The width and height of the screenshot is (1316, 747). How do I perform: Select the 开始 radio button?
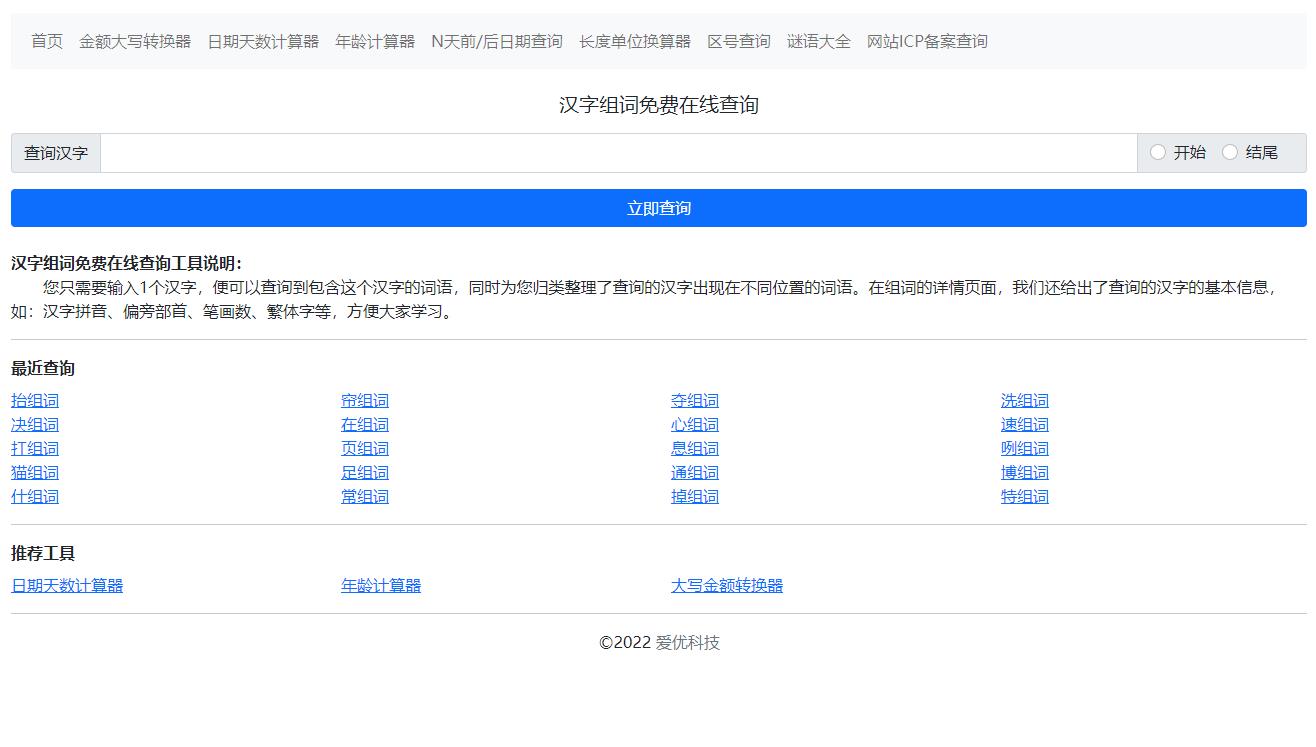point(1158,153)
